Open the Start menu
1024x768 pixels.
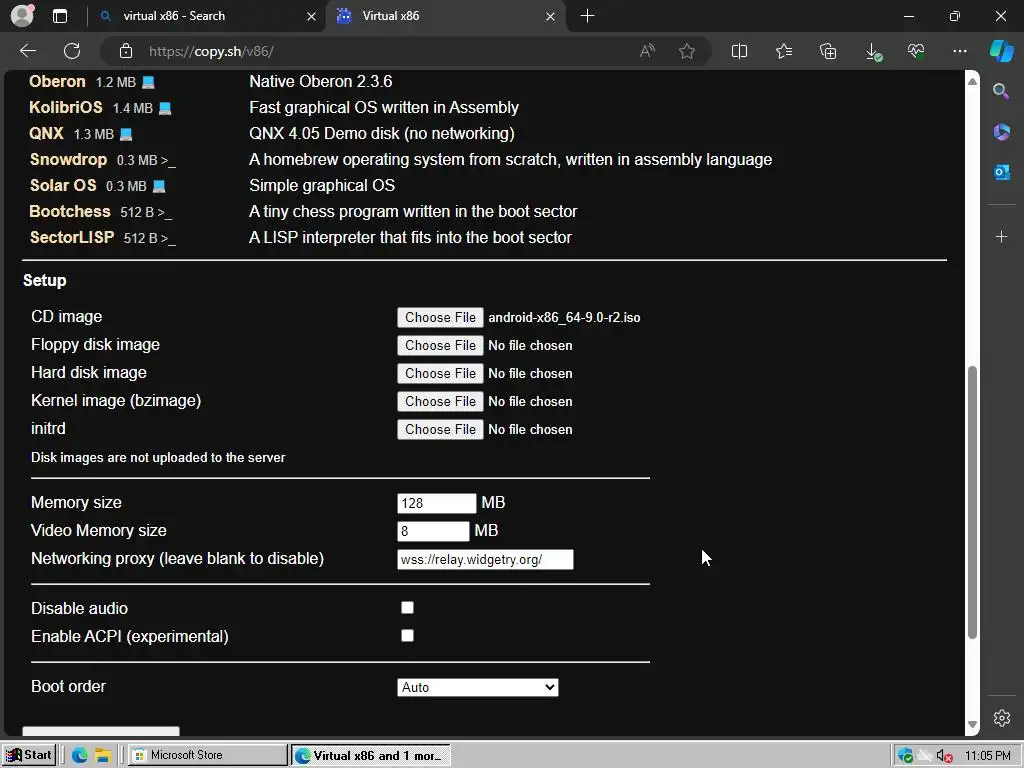tap(29, 755)
